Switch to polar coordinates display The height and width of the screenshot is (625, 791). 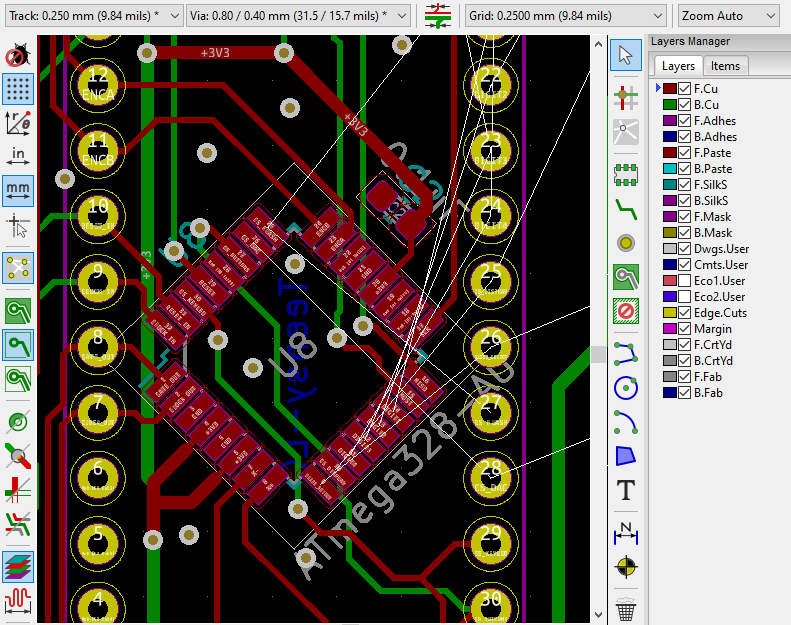click(18, 123)
